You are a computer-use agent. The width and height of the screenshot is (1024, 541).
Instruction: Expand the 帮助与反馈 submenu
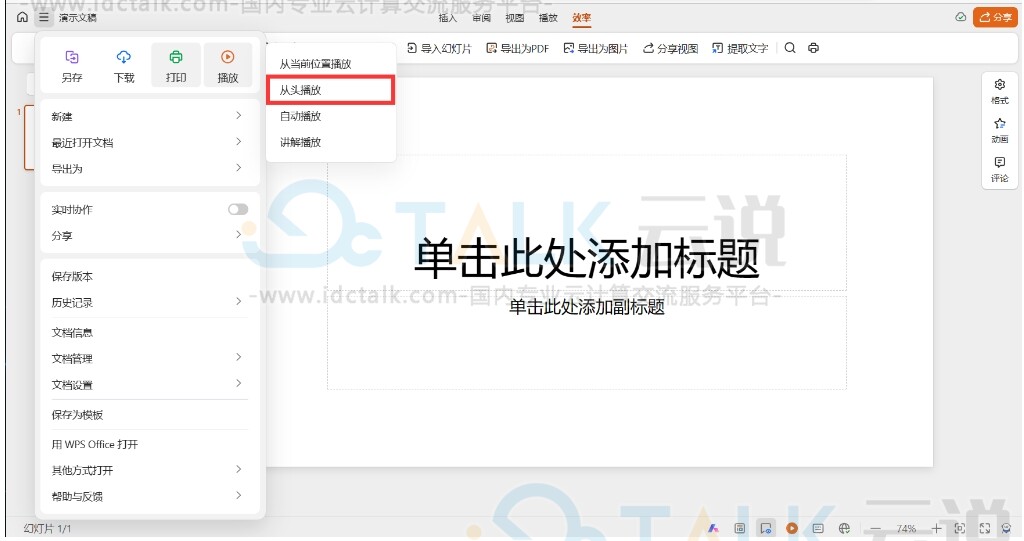tap(150, 496)
